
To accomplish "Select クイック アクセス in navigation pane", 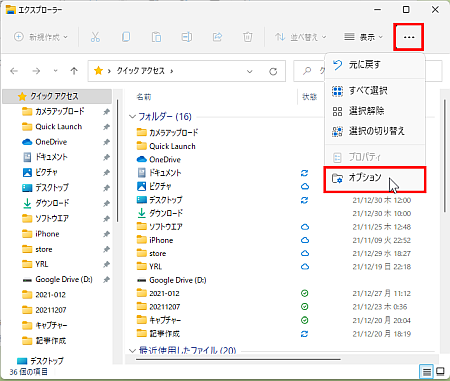I will click(57, 96).
